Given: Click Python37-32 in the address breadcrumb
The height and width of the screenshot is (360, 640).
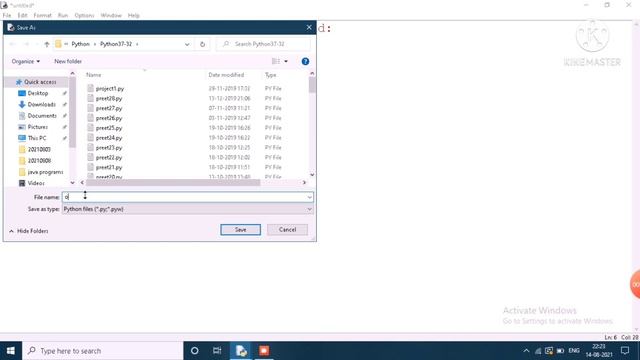Looking at the screenshot, I should [116, 44].
